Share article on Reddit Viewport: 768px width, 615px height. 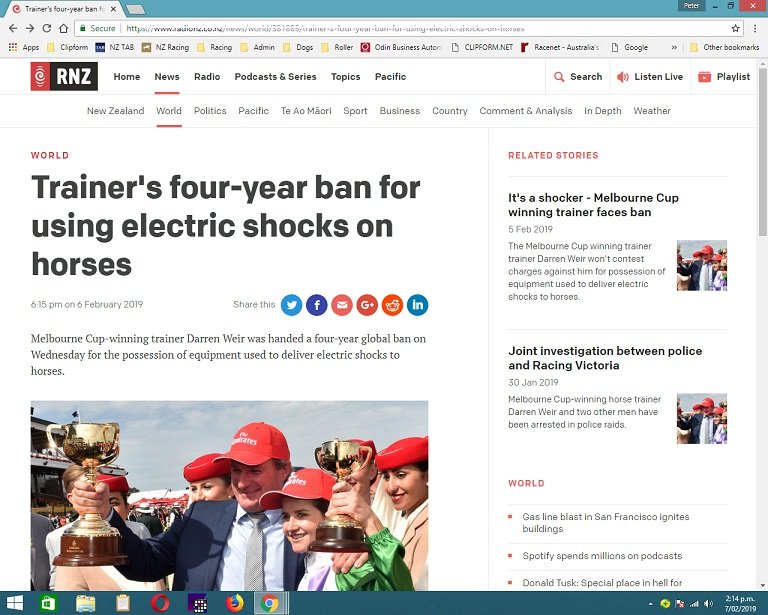coord(392,305)
